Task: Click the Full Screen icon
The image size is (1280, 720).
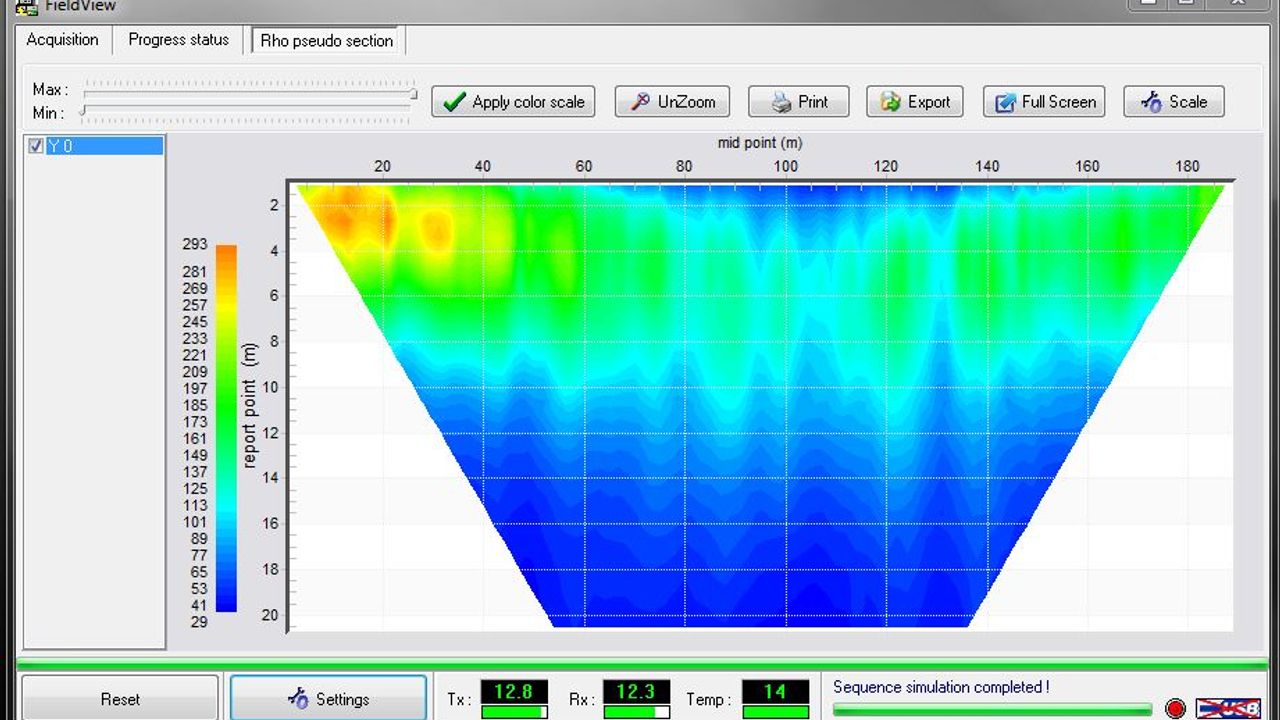Action: pos(1004,102)
